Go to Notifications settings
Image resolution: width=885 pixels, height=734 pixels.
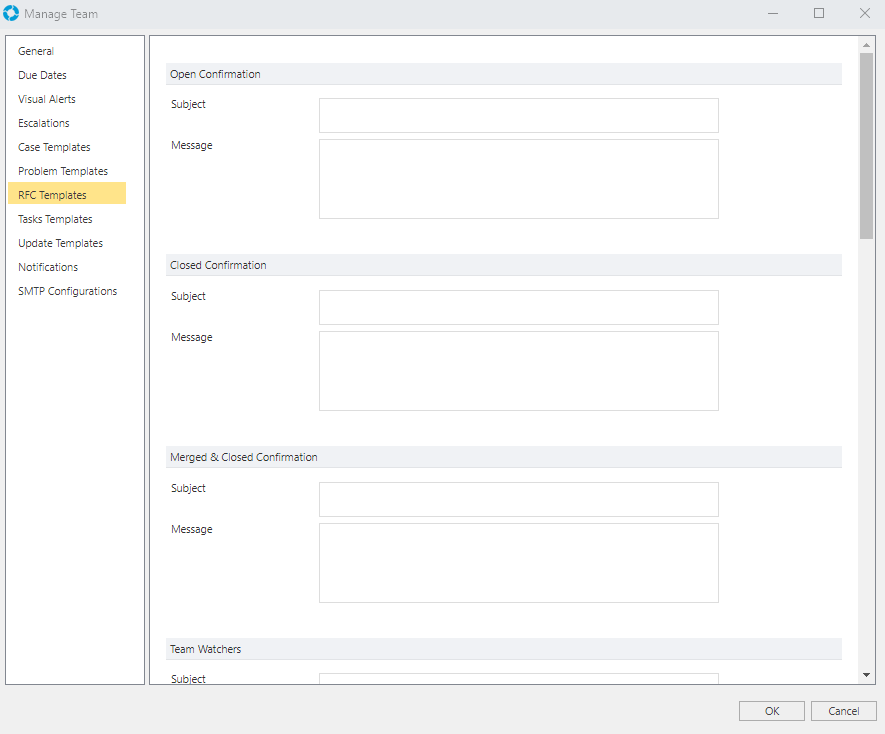(x=48, y=267)
